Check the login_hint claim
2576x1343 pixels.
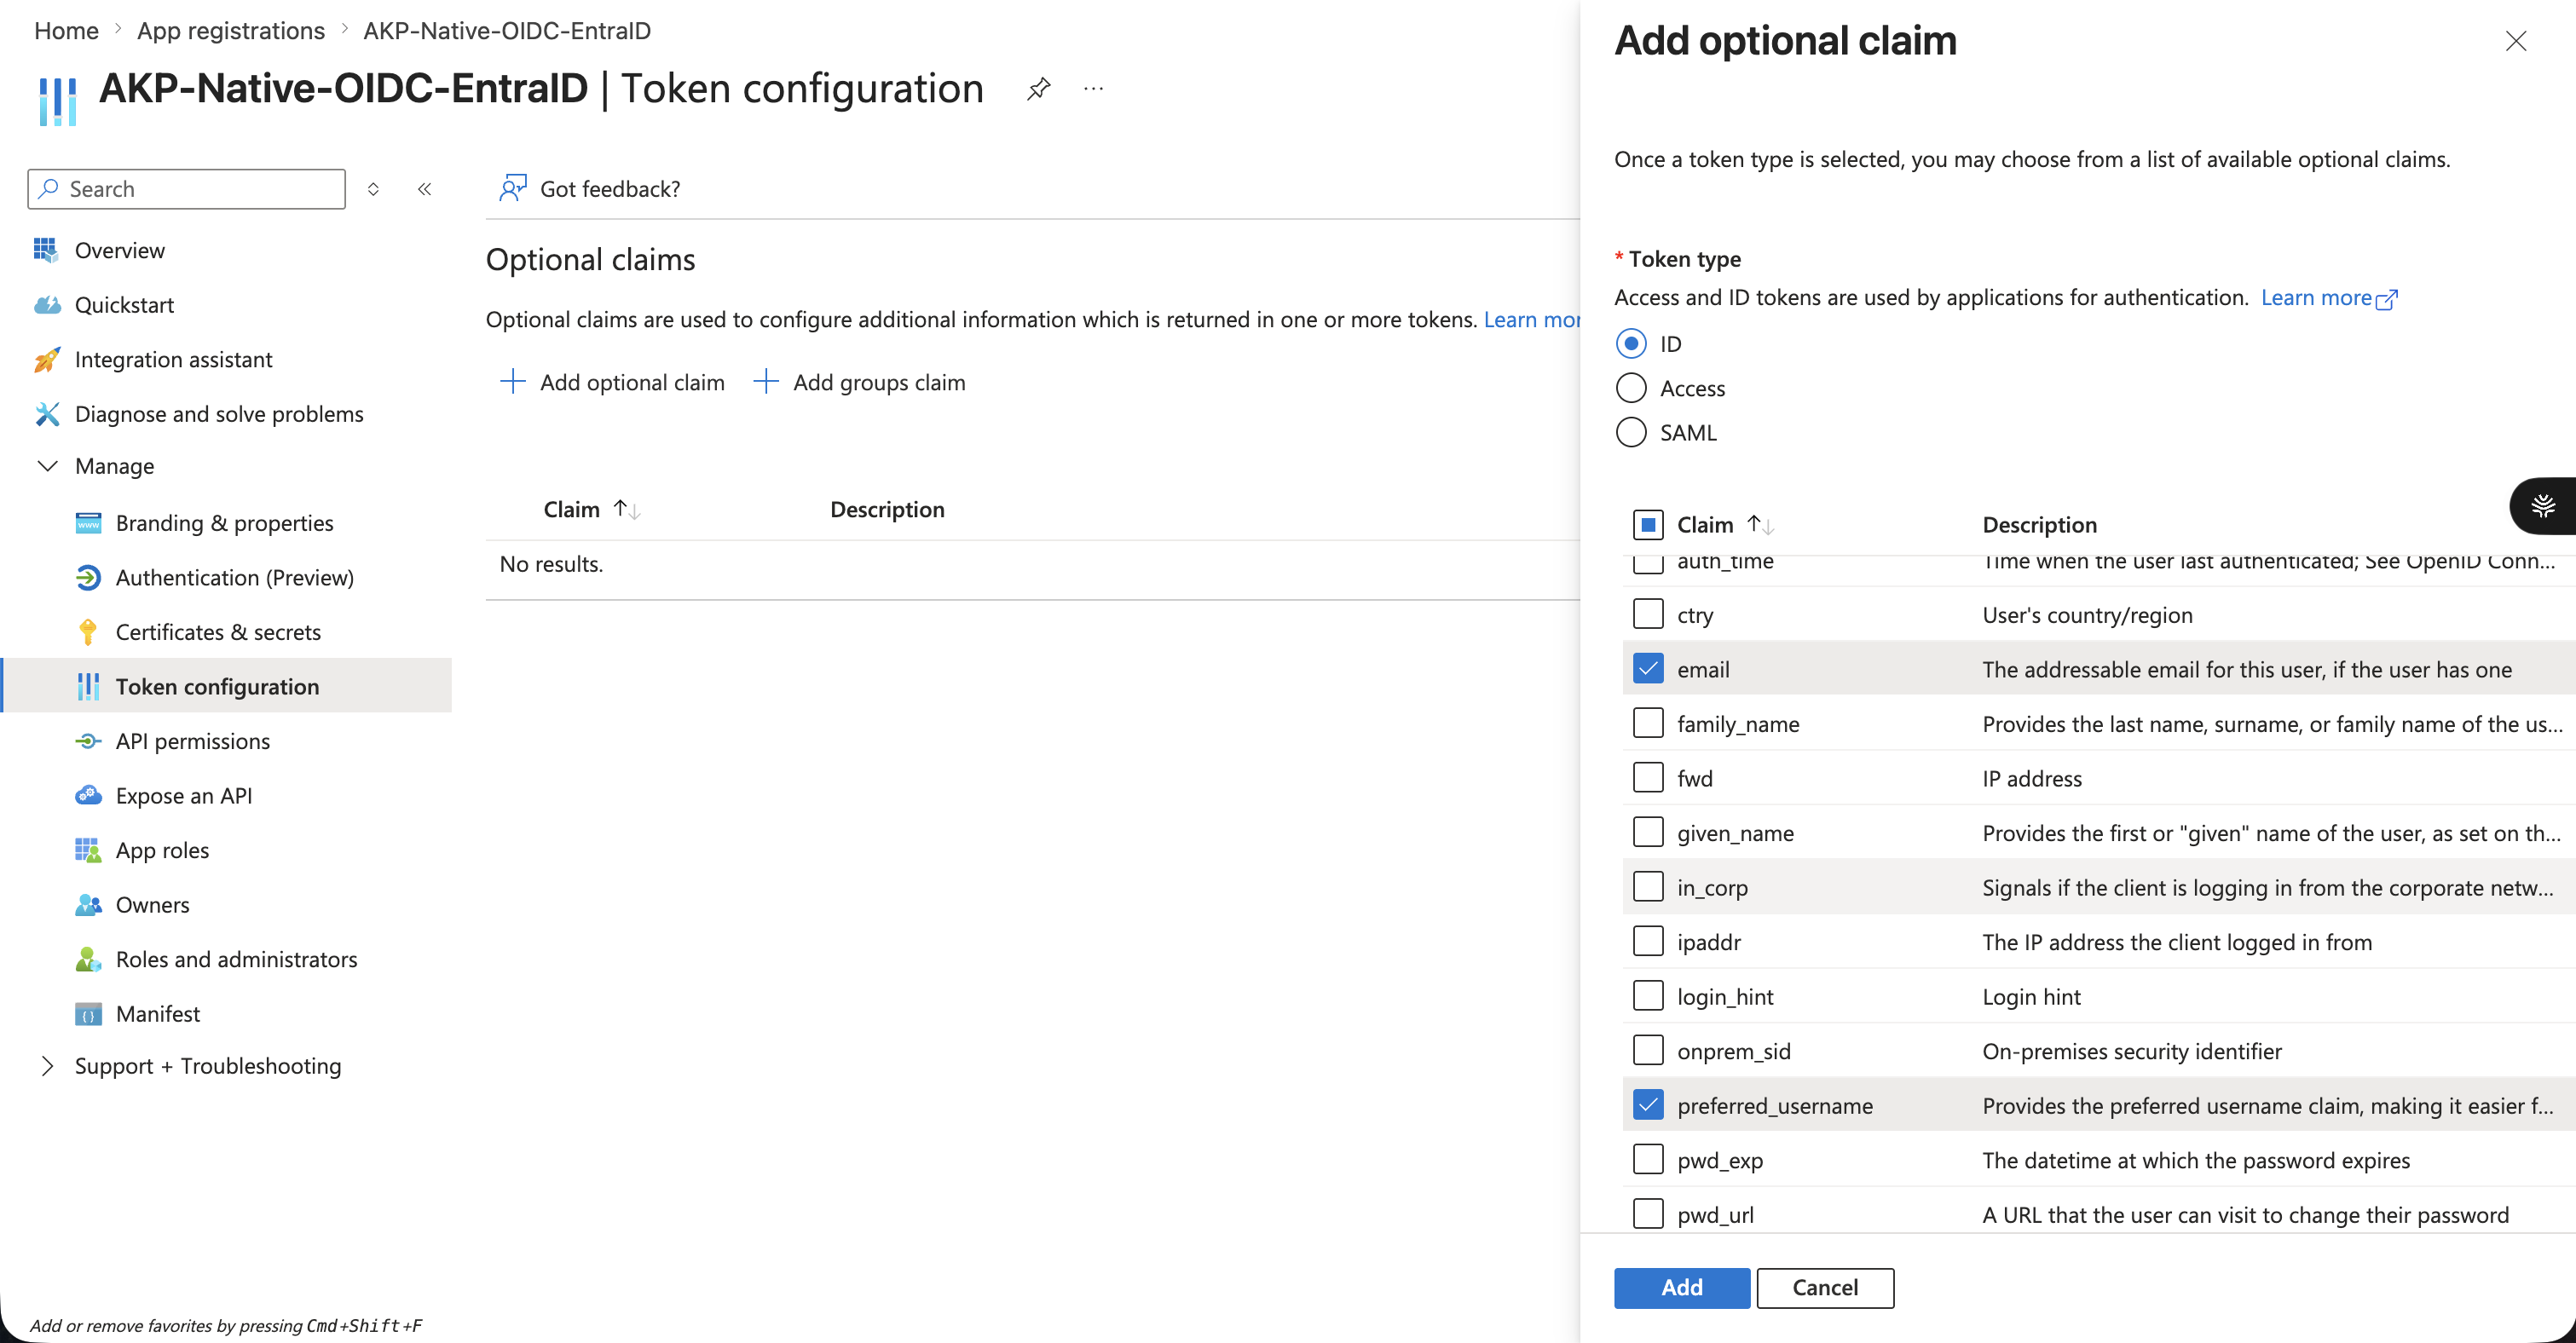tap(1648, 995)
